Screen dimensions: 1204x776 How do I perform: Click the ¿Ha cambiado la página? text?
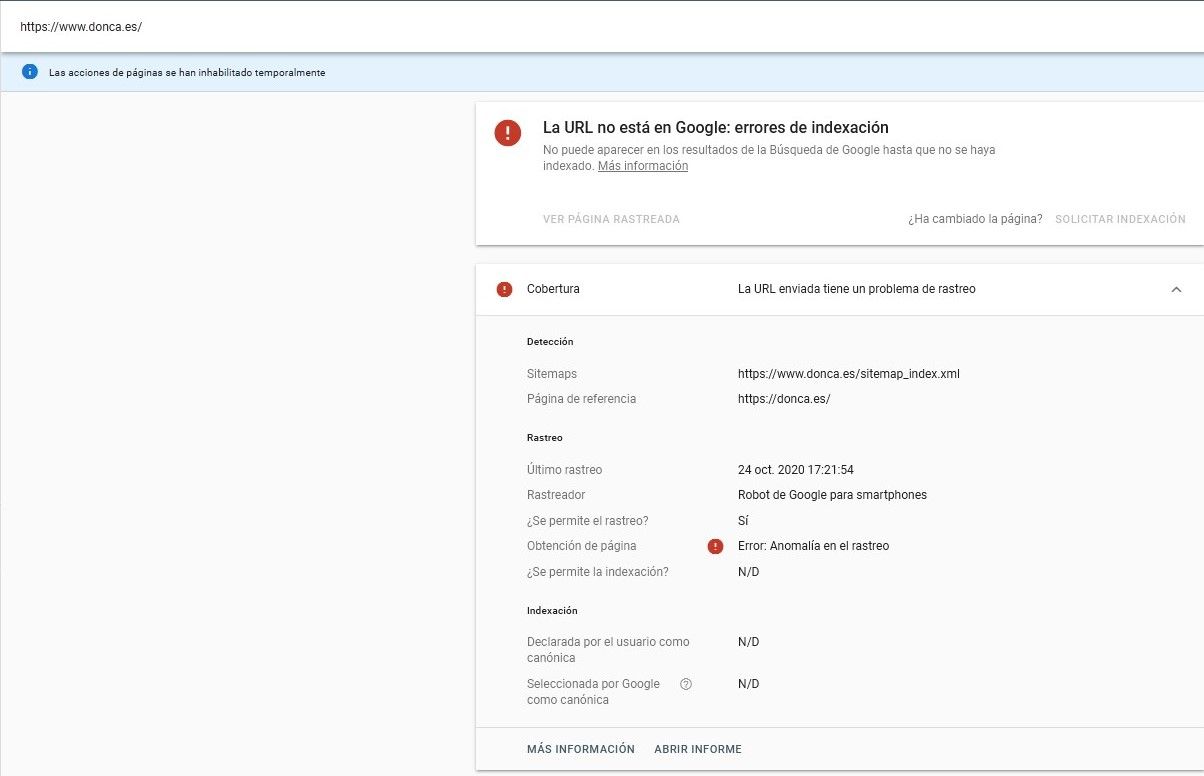[x=975, y=219]
